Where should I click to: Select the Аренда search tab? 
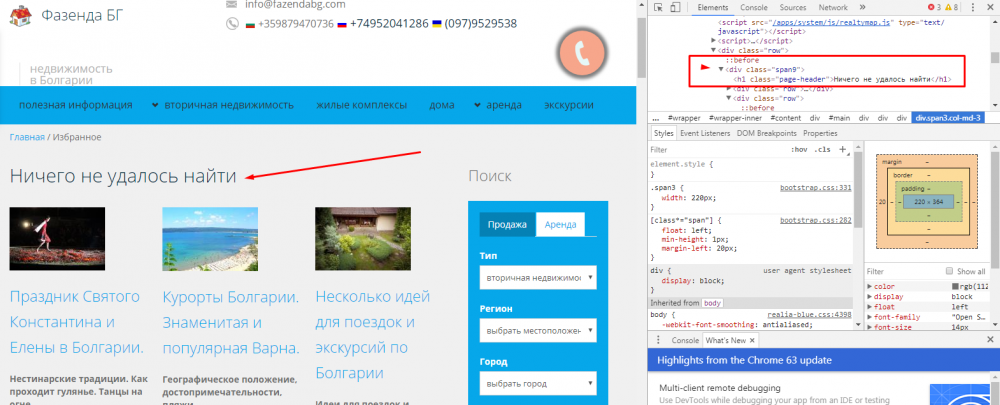point(561,225)
